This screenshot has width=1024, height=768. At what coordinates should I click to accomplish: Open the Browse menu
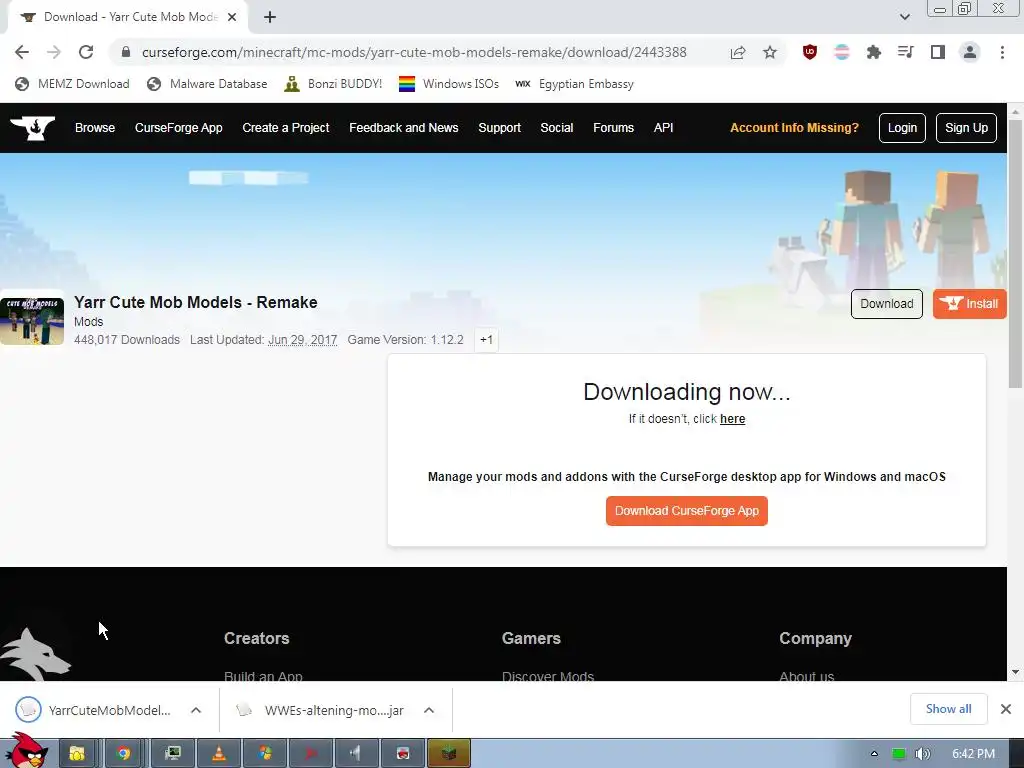[95, 128]
